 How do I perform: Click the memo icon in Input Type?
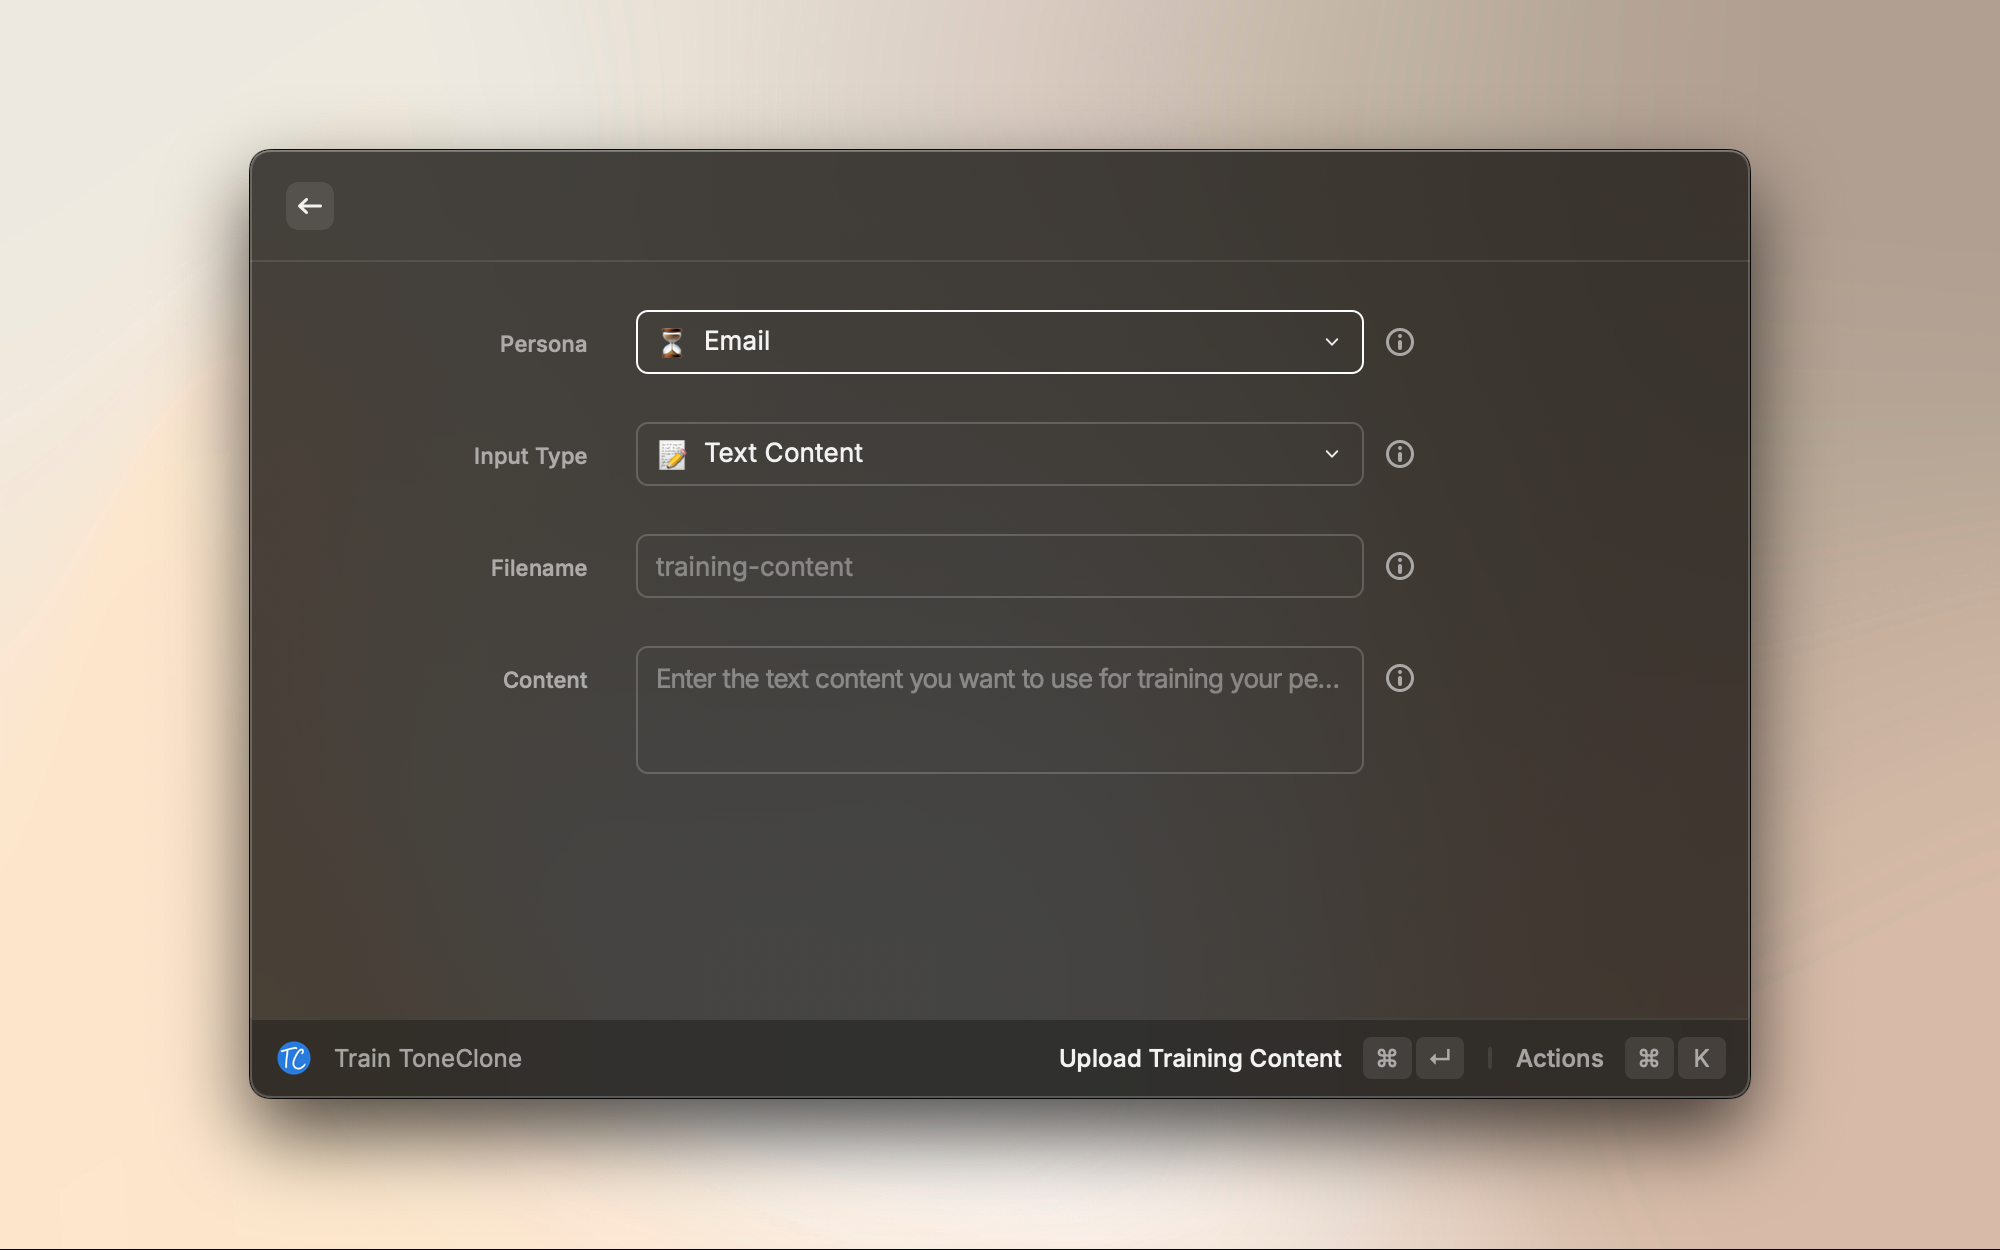(x=672, y=454)
